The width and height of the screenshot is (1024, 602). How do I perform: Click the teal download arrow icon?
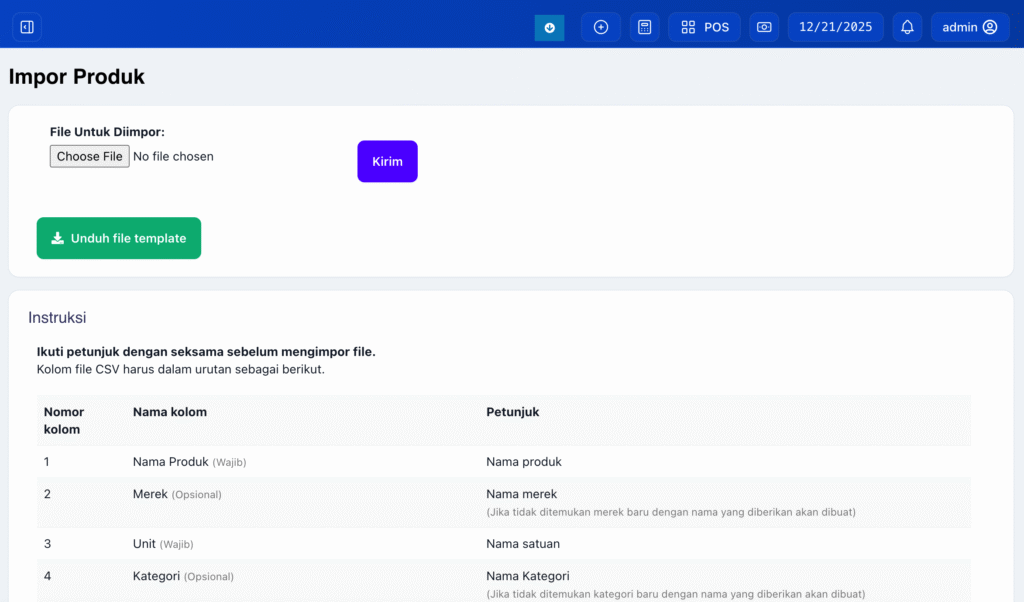tap(549, 28)
